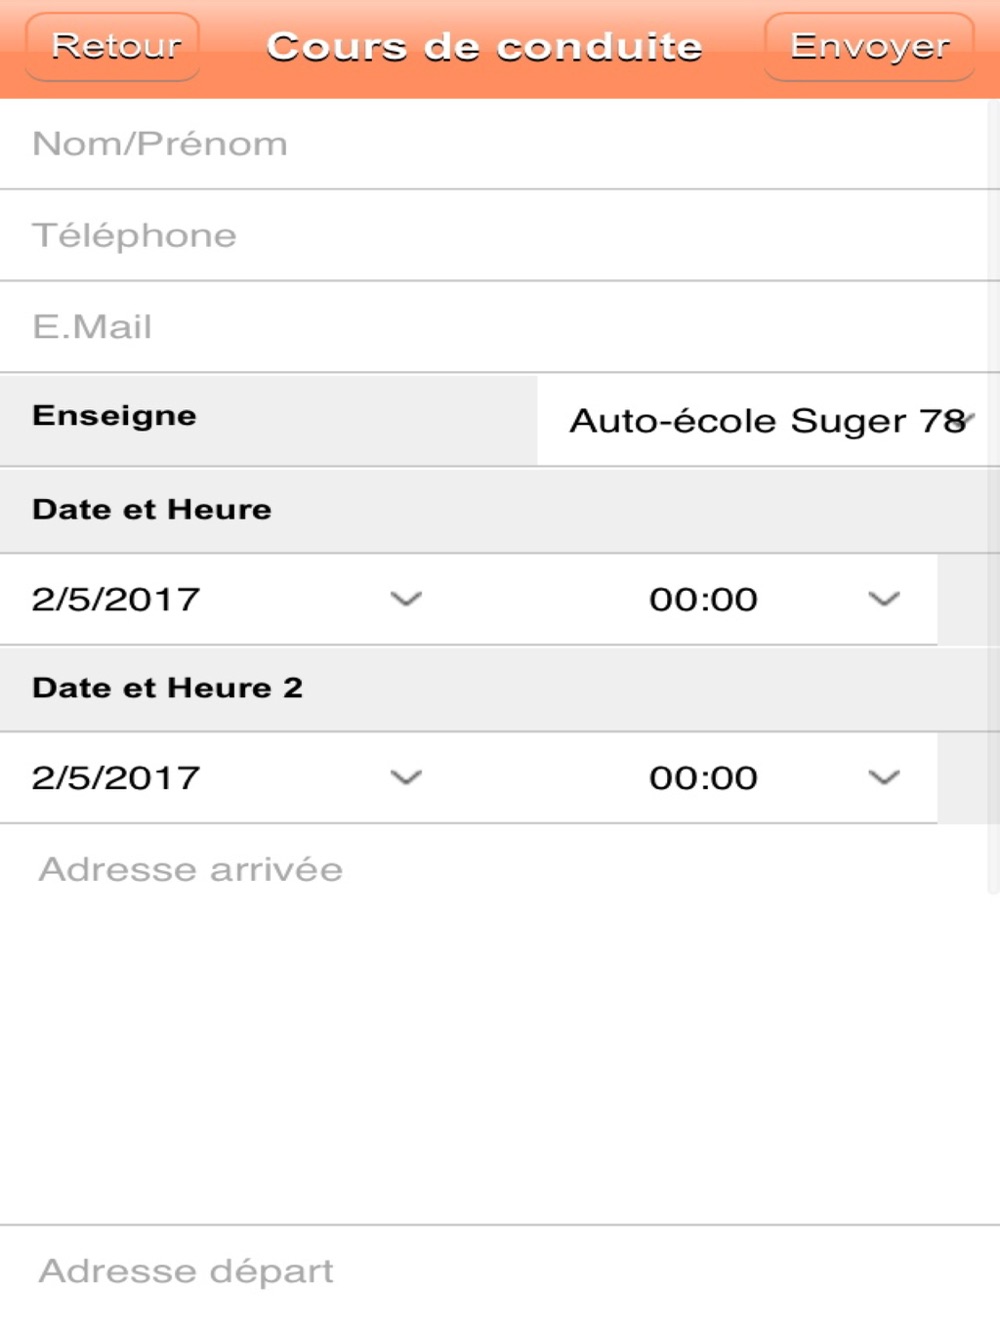
Task: Click the first Date et Heure section header
Action: click(152, 509)
